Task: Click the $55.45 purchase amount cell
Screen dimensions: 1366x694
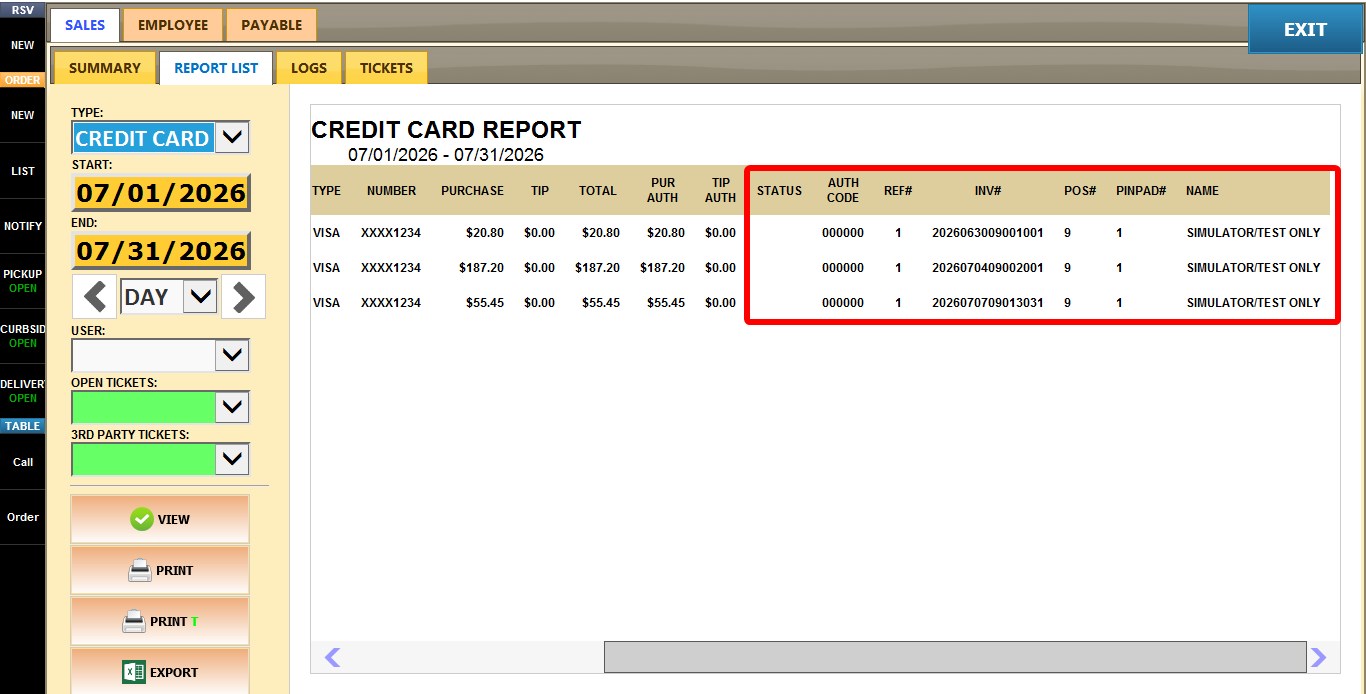Action: (485, 303)
